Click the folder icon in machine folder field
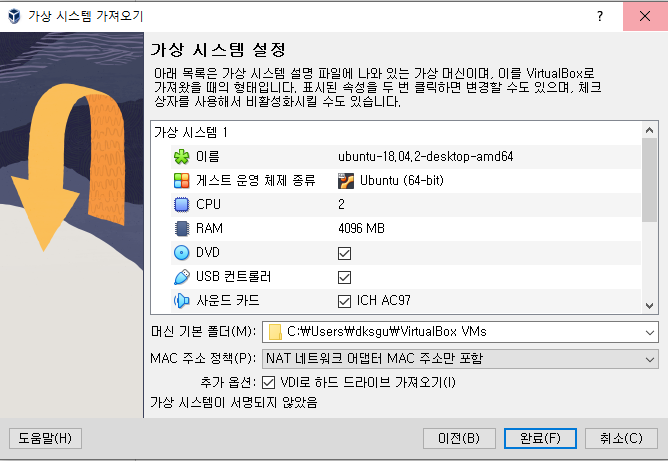This screenshot has height=461, width=668. tap(275, 332)
